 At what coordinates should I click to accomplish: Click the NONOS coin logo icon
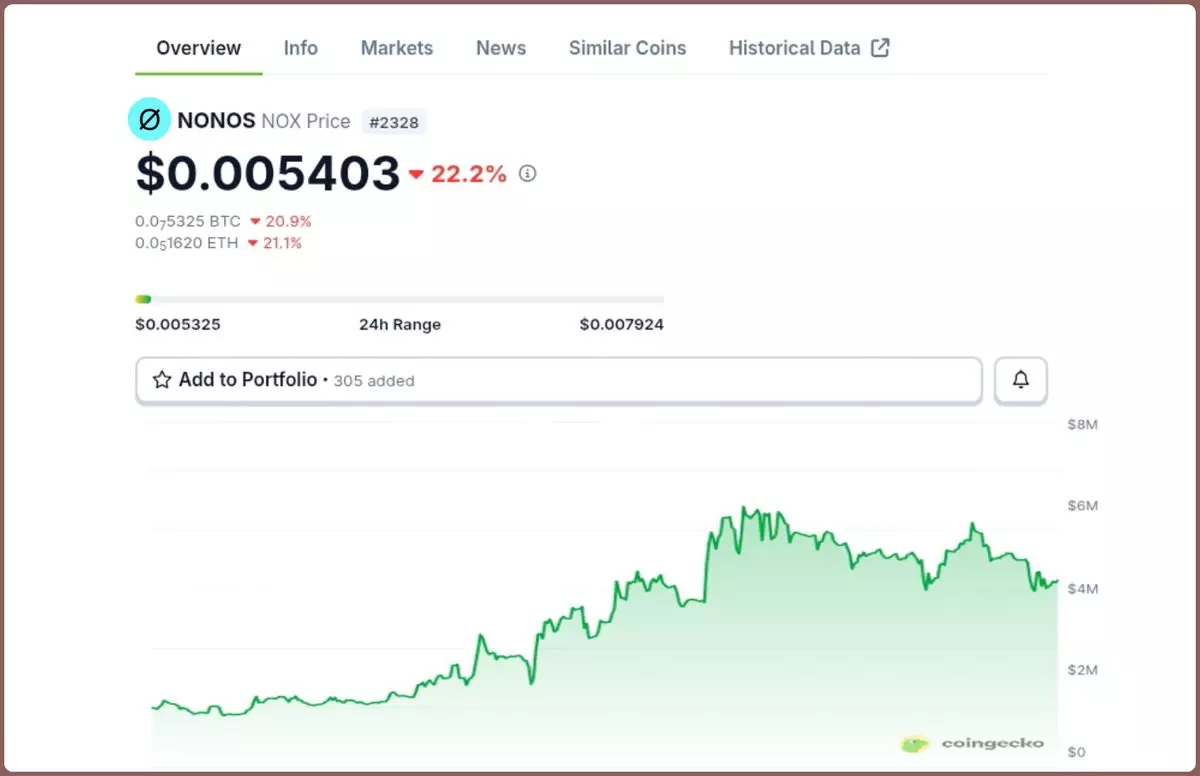coord(149,121)
